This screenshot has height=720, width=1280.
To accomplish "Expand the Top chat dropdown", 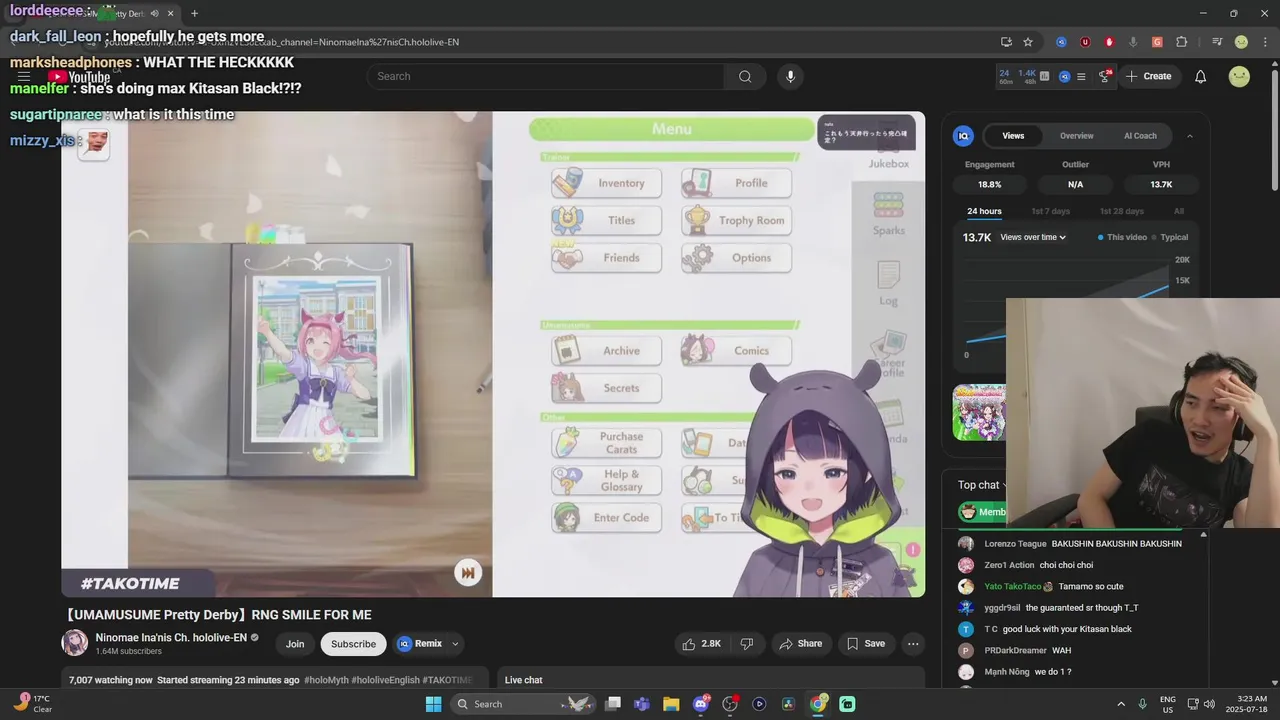I will [x=982, y=485].
